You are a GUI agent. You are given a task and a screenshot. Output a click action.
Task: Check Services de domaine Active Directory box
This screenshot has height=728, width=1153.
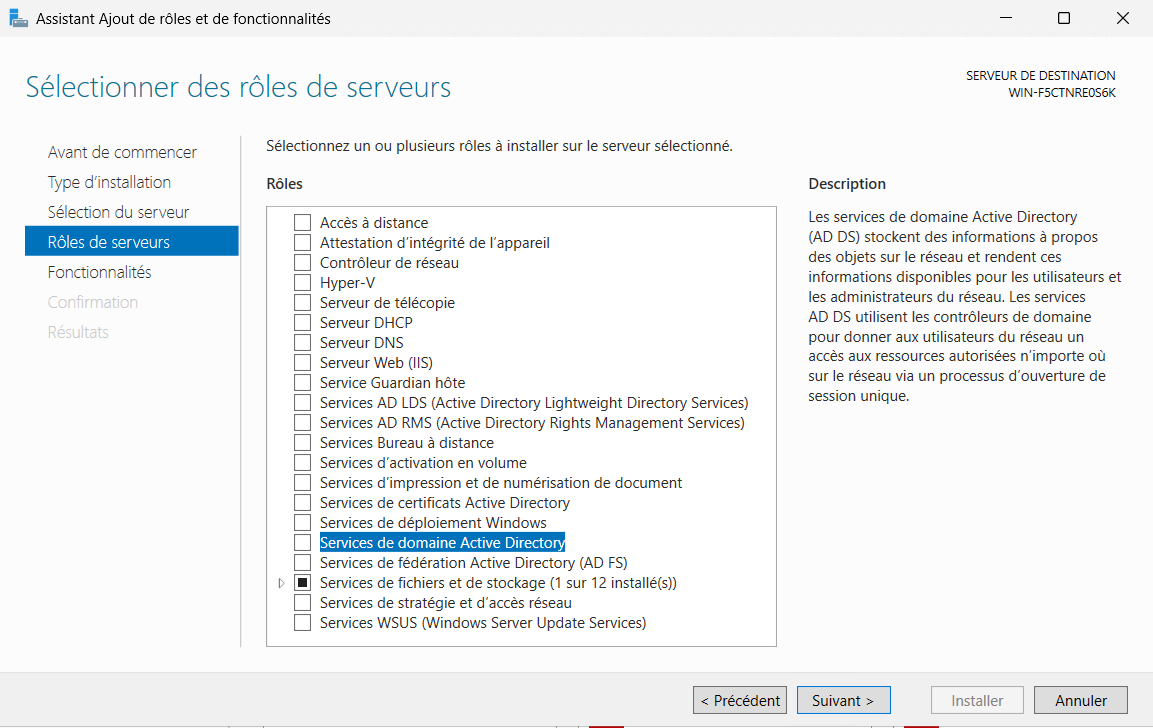[302, 543]
